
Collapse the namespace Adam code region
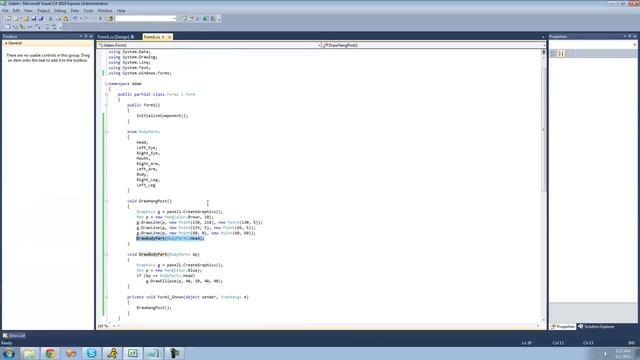[x=106, y=84]
